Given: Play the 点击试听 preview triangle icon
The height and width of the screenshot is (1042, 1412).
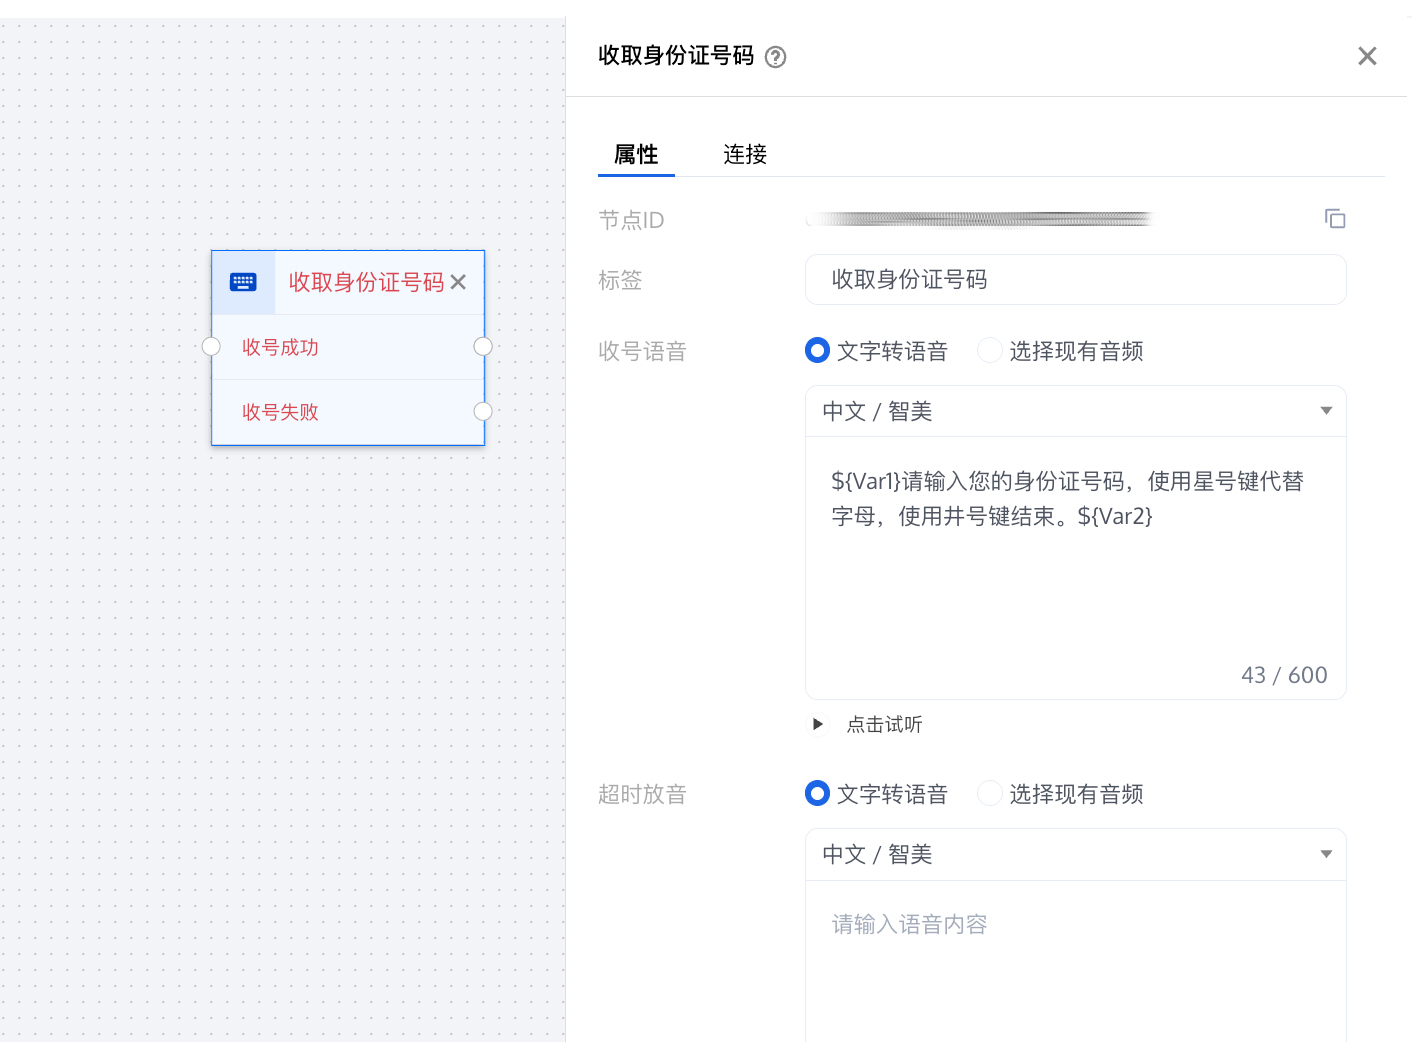Looking at the screenshot, I should (818, 724).
